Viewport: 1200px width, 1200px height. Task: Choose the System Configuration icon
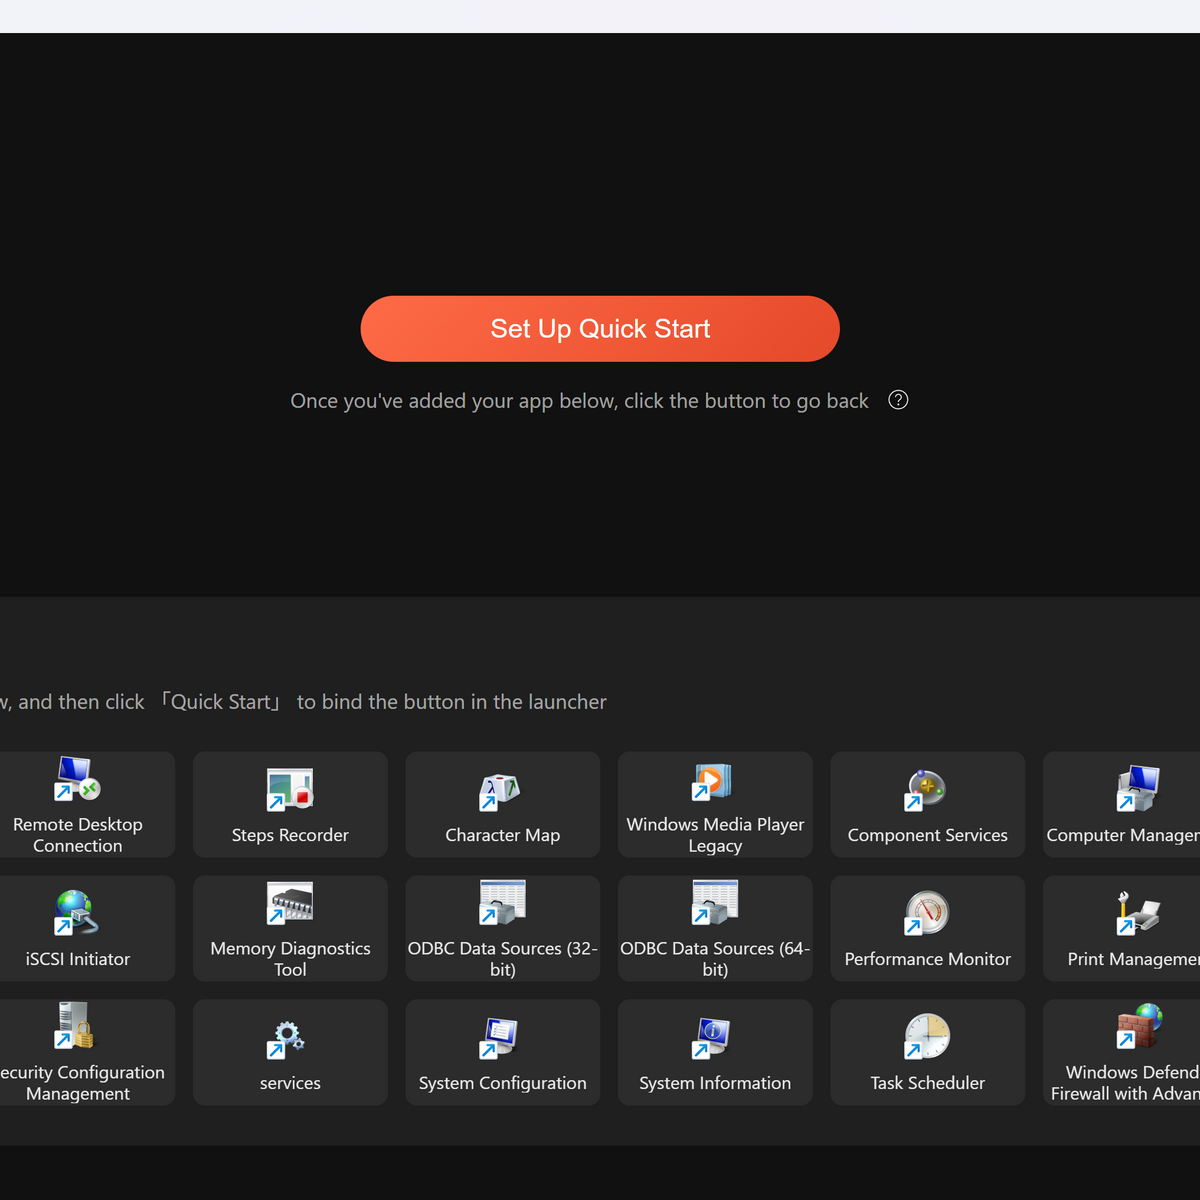click(499, 1038)
